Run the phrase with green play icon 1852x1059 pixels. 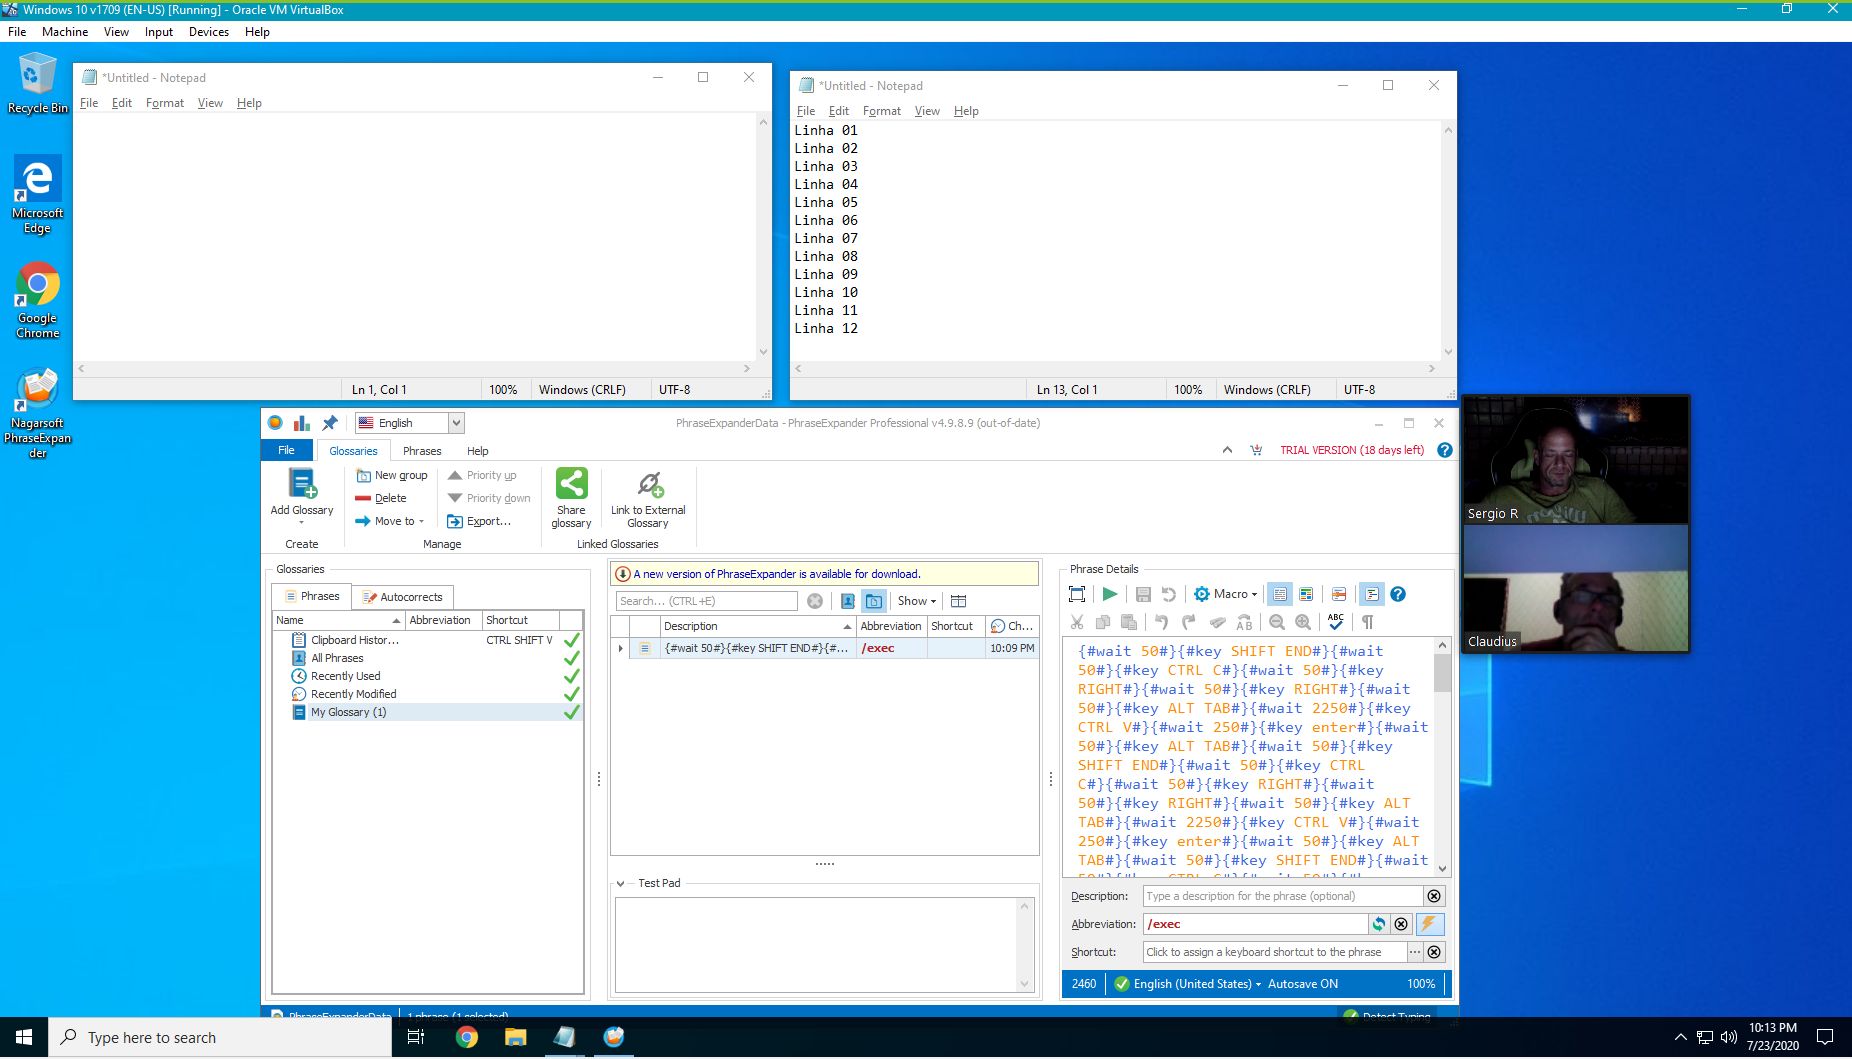[x=1109, y=594]
